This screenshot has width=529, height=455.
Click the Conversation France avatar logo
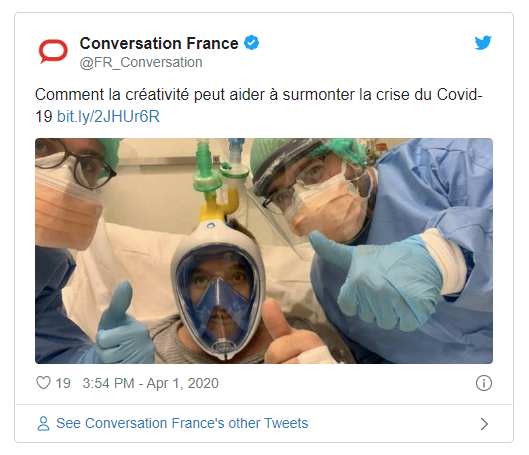53,51
